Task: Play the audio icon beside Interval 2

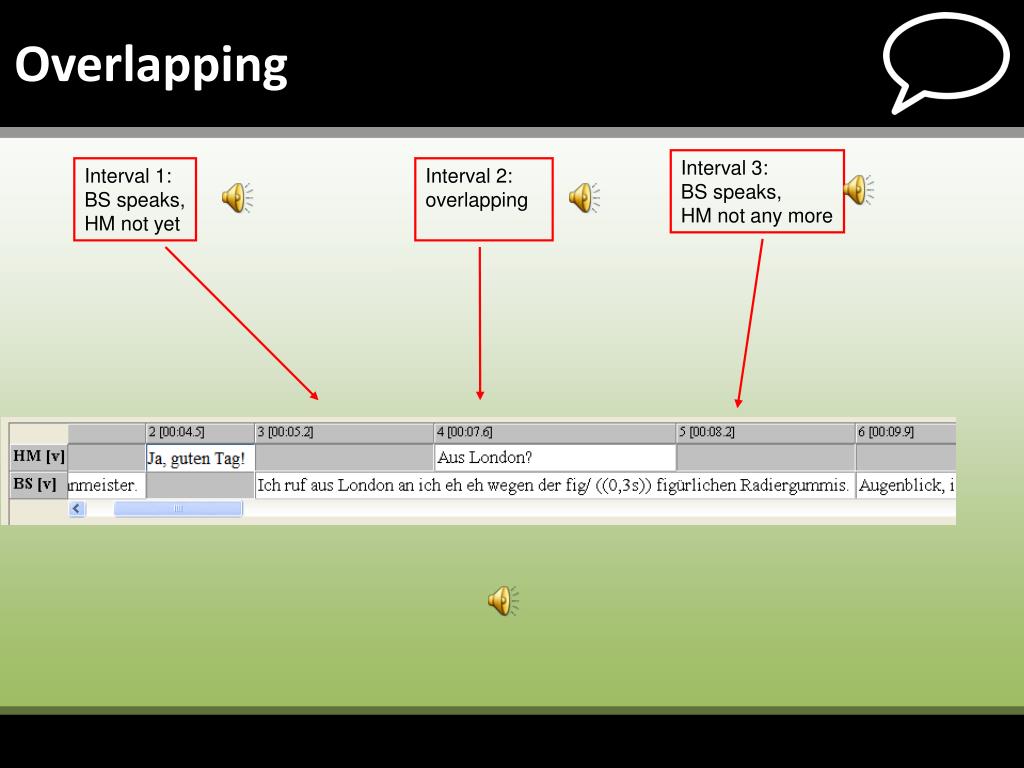Action: pos(584,197)
